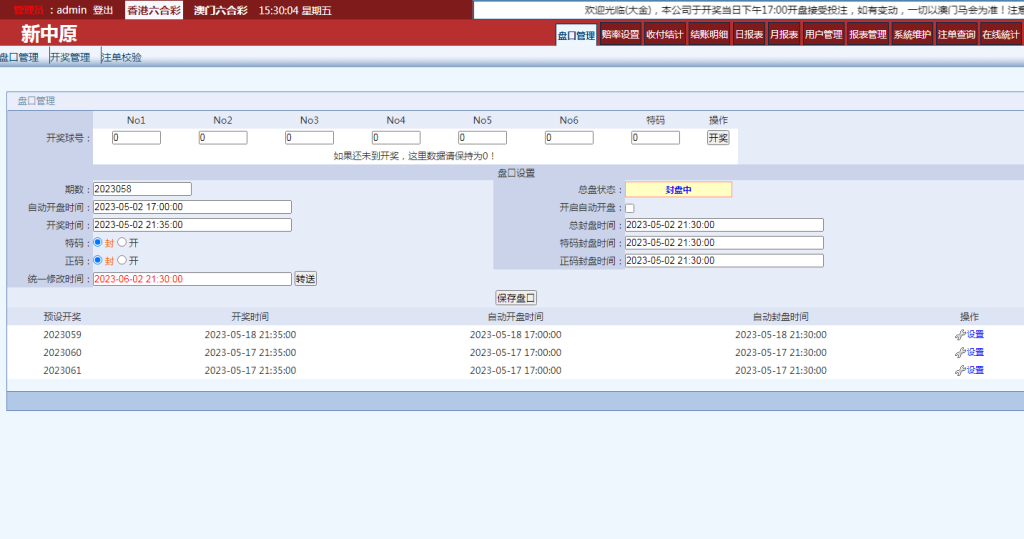This screenshot has width=1024, height=539.
Task: Enable the 开启自动开盘 checkbox
Action: point(630,208)
